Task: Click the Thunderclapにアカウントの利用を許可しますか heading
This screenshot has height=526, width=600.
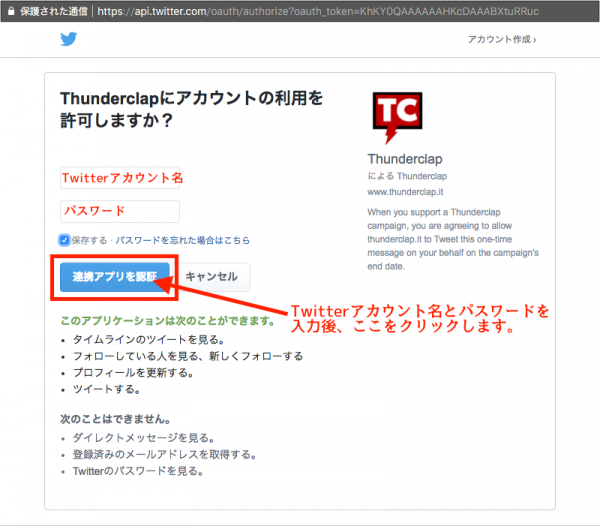Action: tap(192, 109)
